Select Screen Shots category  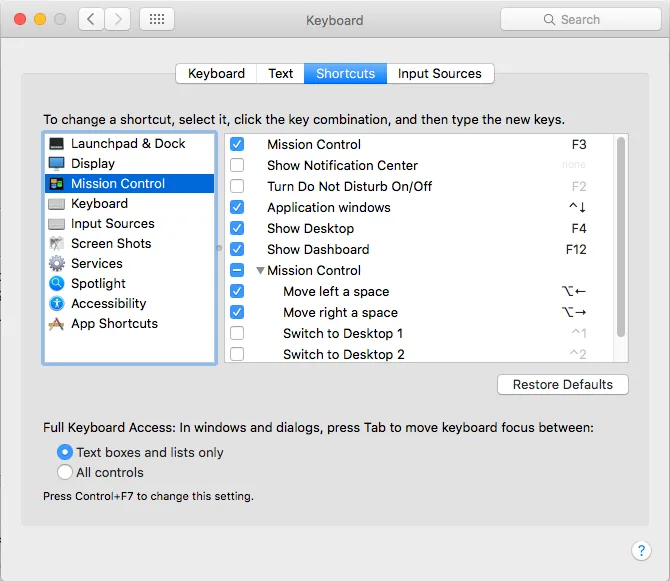129,244
